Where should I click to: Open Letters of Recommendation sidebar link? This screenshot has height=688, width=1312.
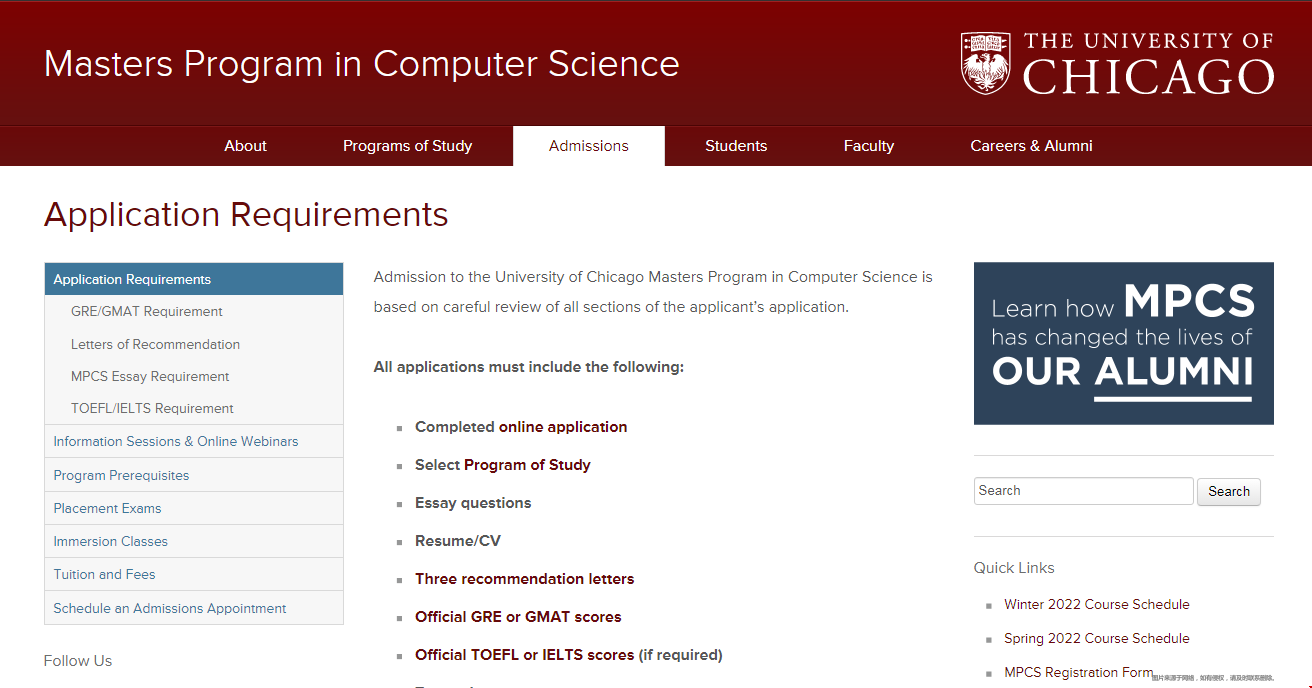155,344
